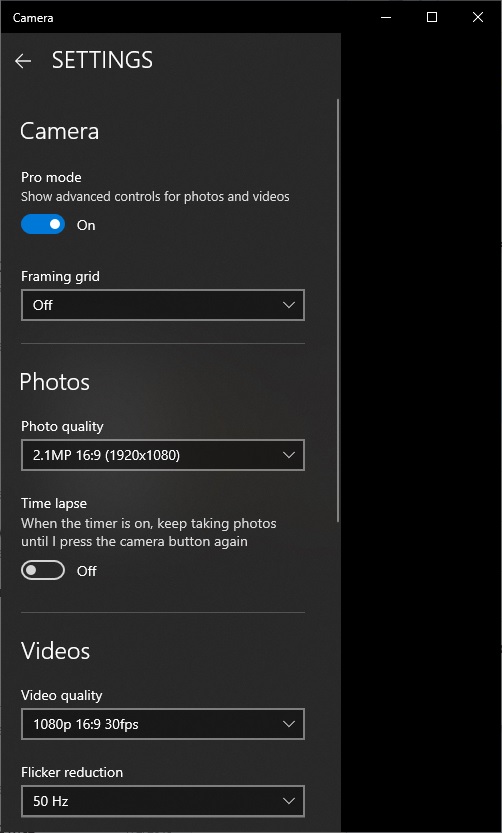This screenshot has height=833, width=502.
Task: Click the 'Off' label beside Time lapse
Action: point(87,571)
